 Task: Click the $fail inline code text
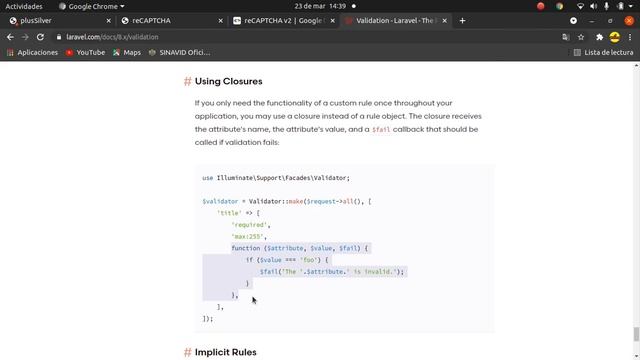click(381, 129)
